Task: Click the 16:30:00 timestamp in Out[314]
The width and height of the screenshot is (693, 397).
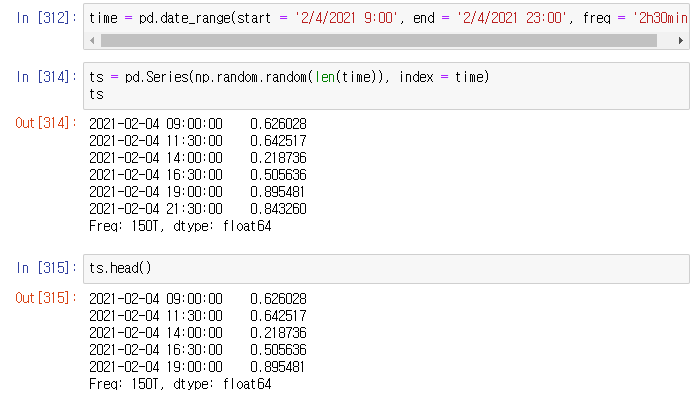Action: click(156, 175)
